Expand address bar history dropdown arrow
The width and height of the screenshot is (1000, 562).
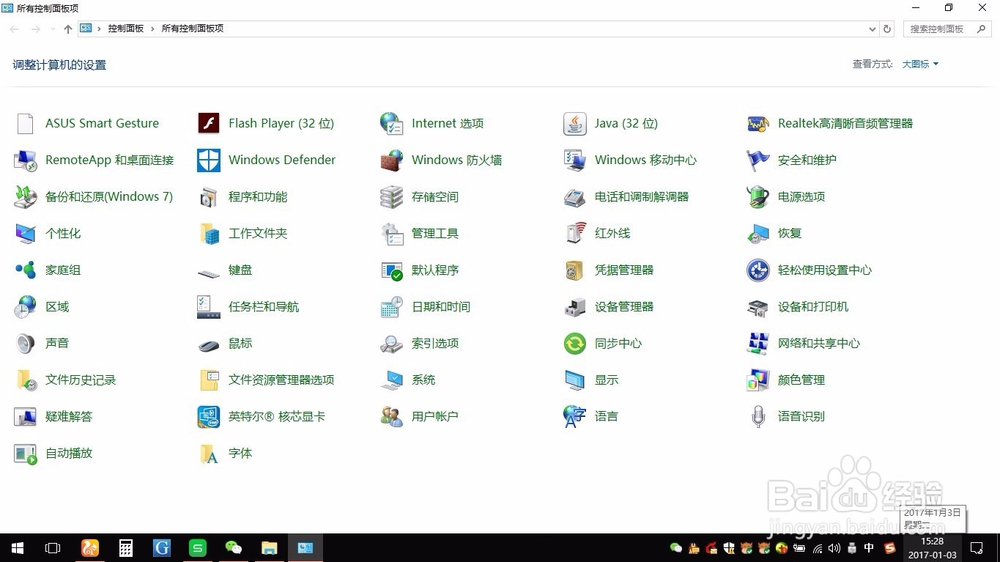tap(872, 29)
